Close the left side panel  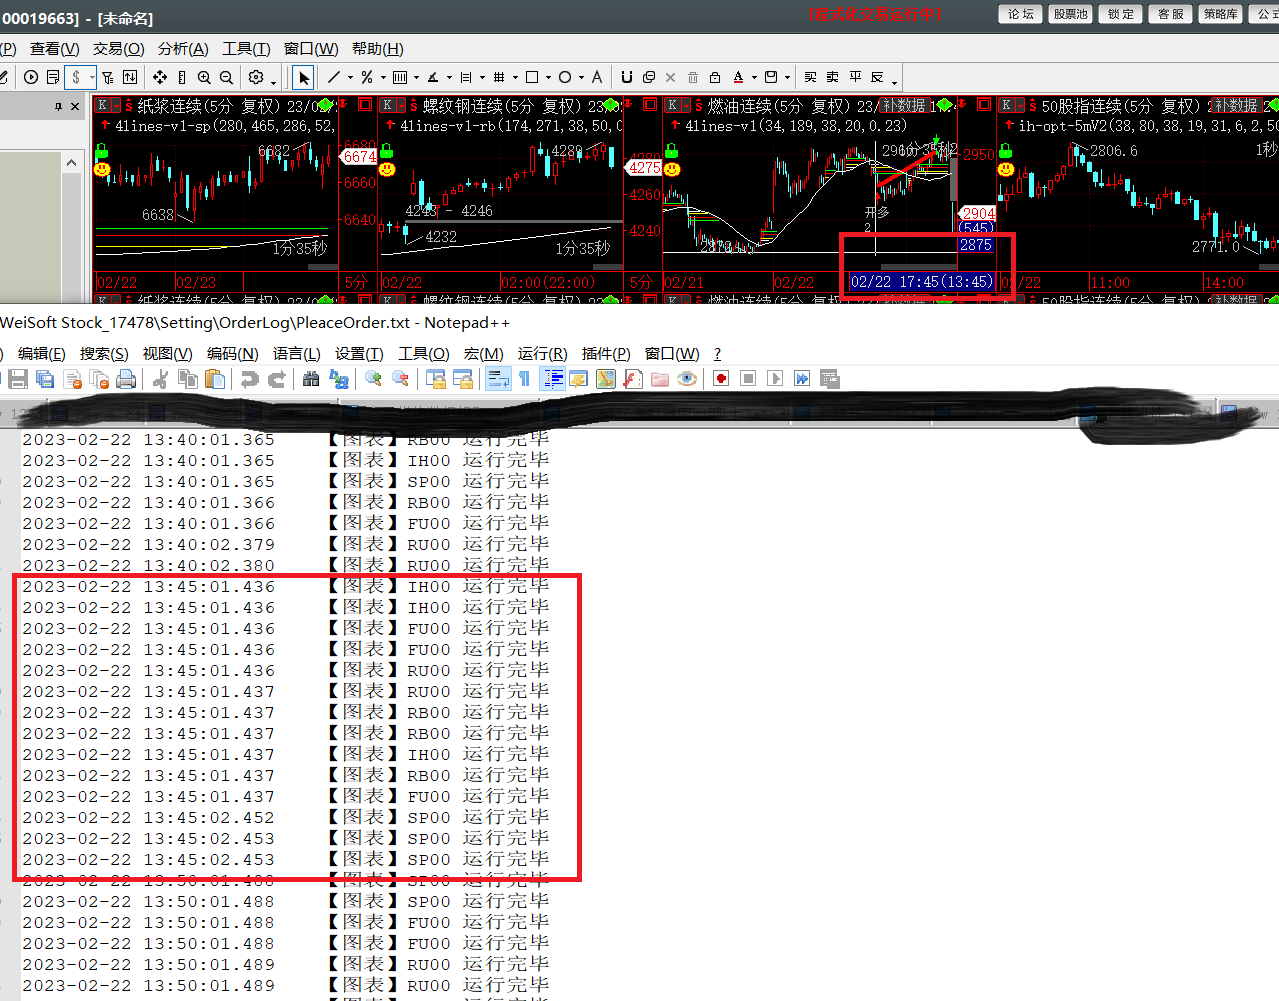75,106
